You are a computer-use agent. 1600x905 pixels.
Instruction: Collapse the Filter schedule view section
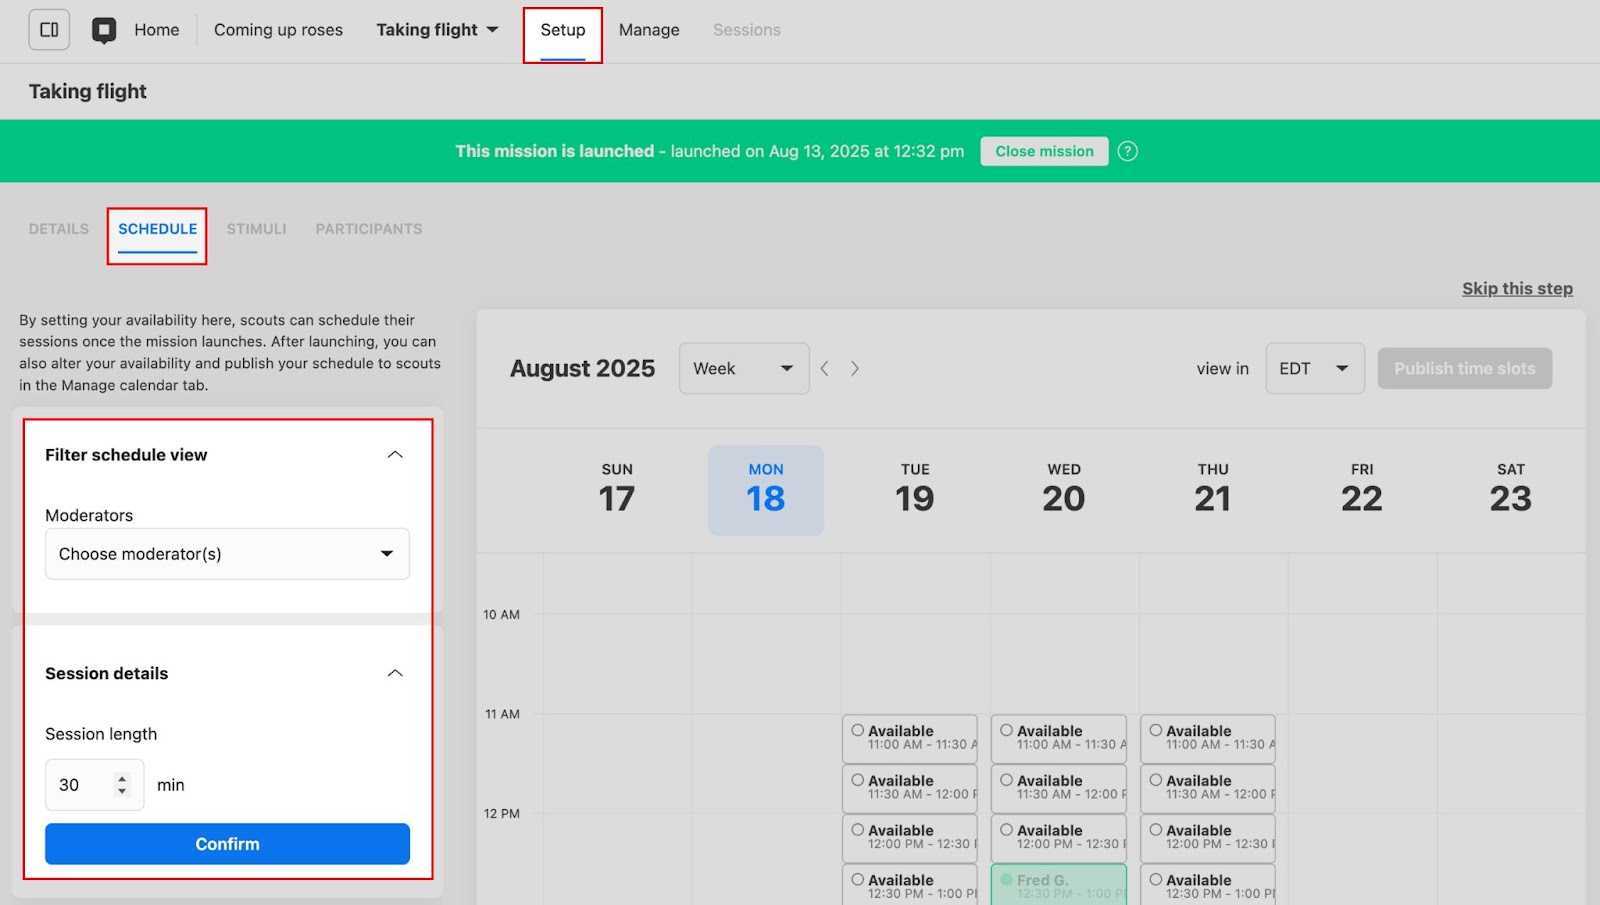395,455
